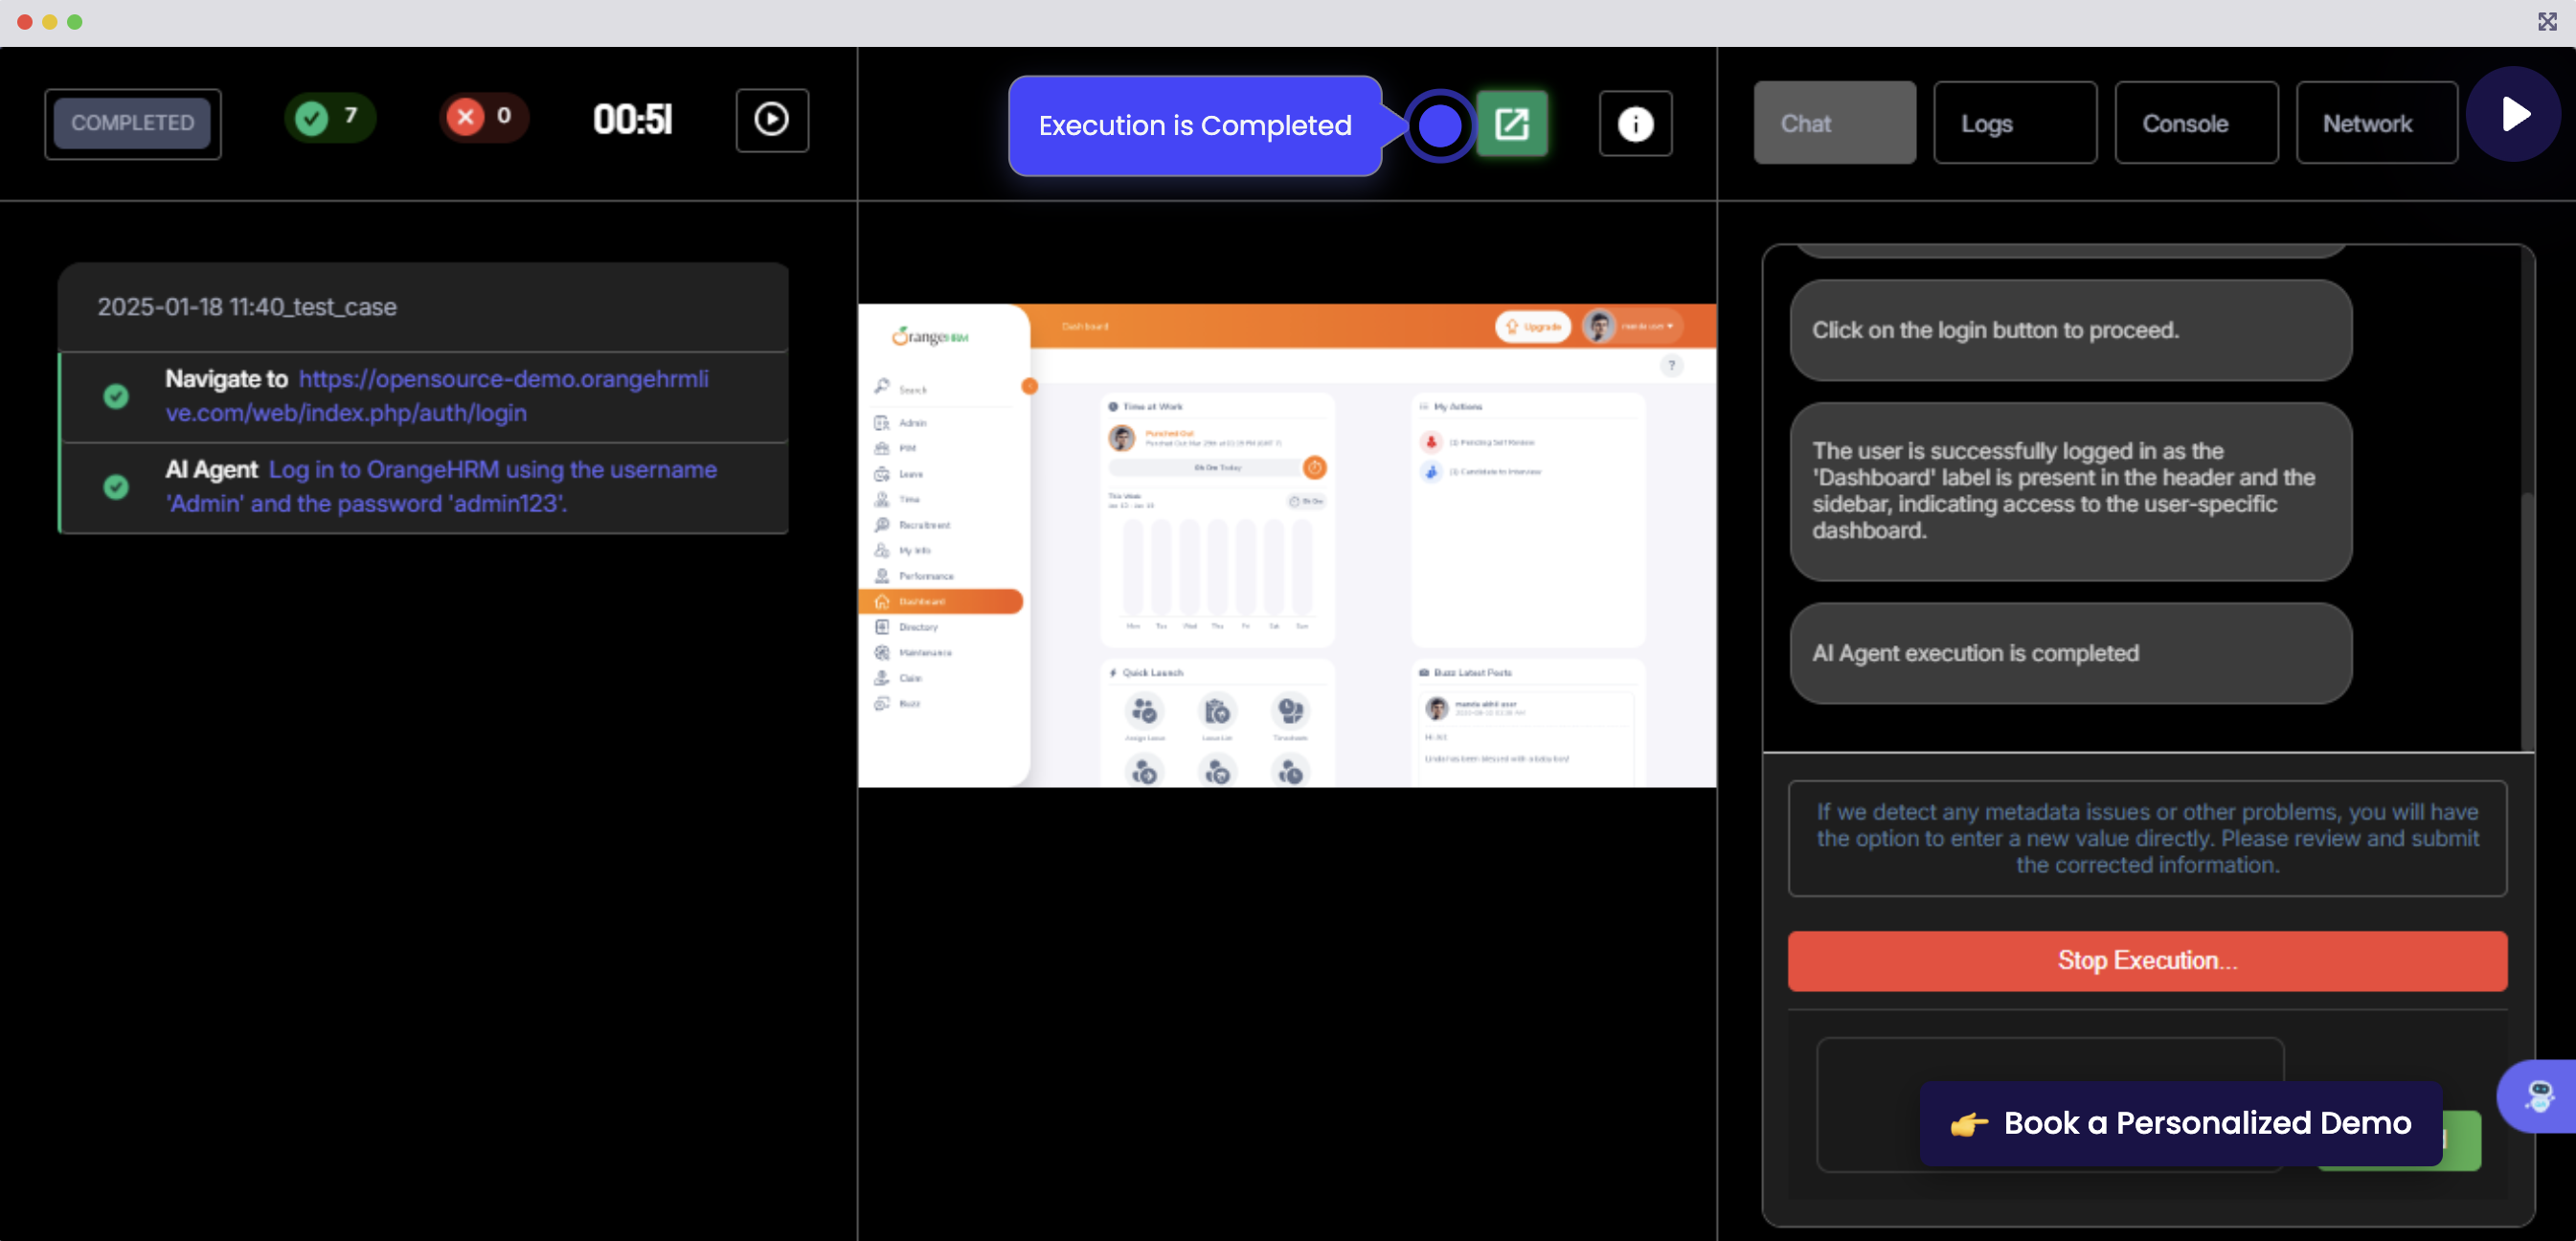Click the green passed steps counter
The width and height of the screenshot is (2576, 1241).
pos(330,118)
